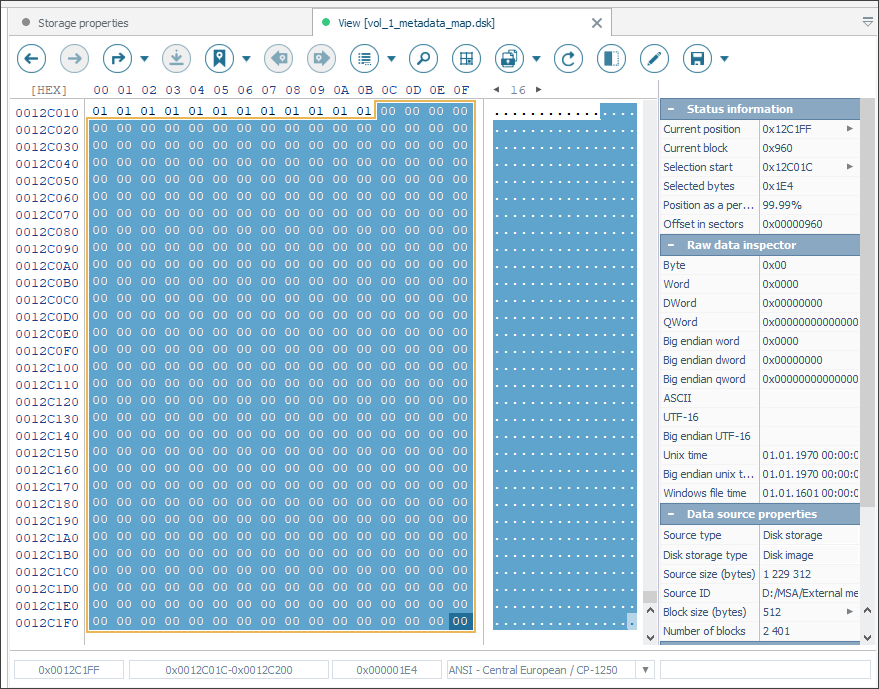The image size is (879, 689).
Task: Click the Current block value 0x960
Action: coord(777,148)
